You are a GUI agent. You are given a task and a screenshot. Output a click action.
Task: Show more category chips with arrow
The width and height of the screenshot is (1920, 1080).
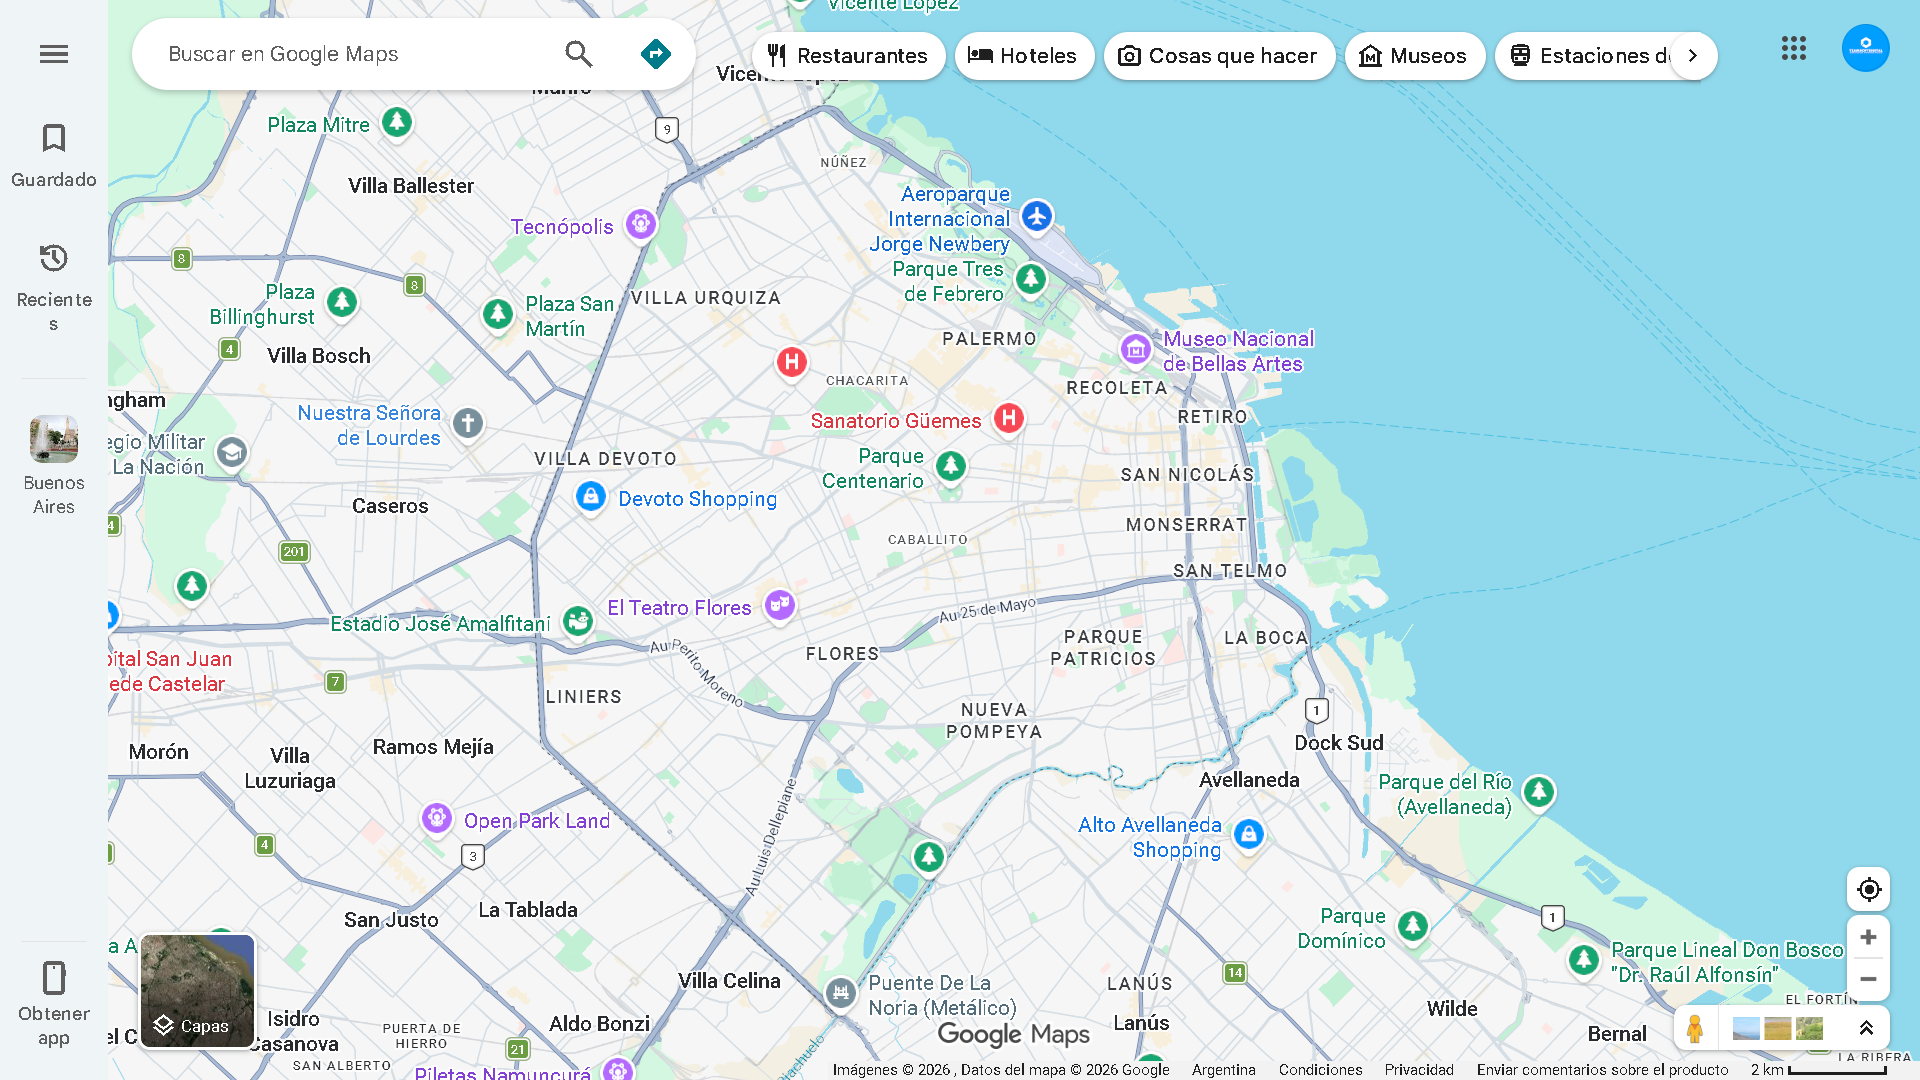(x=1692, y=56)
